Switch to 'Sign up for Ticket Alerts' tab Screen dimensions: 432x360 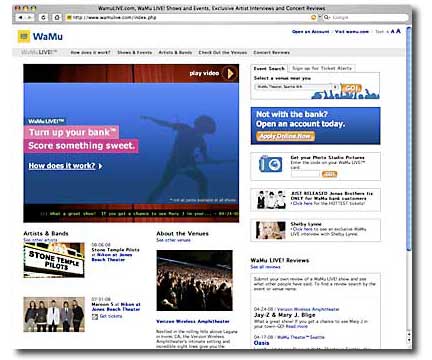322,68
